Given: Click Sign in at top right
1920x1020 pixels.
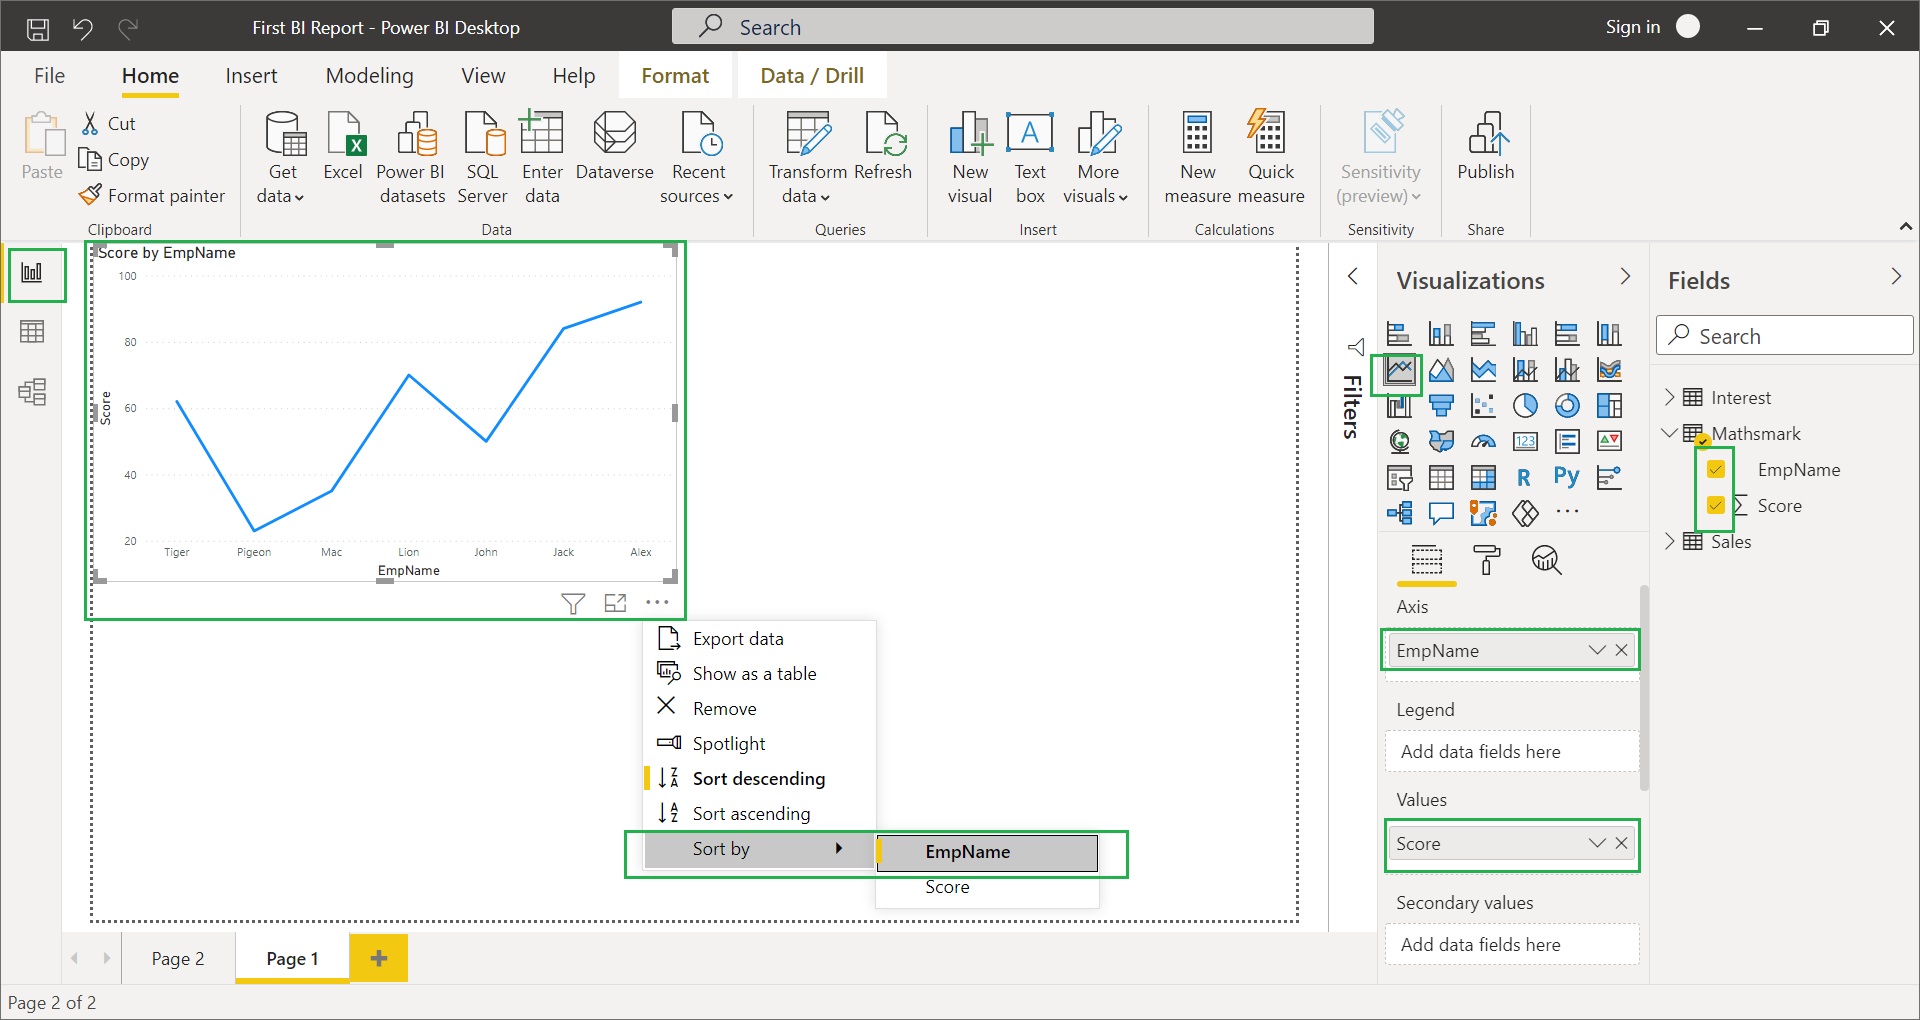Looking at the screenshot, I should point(1632,27).
